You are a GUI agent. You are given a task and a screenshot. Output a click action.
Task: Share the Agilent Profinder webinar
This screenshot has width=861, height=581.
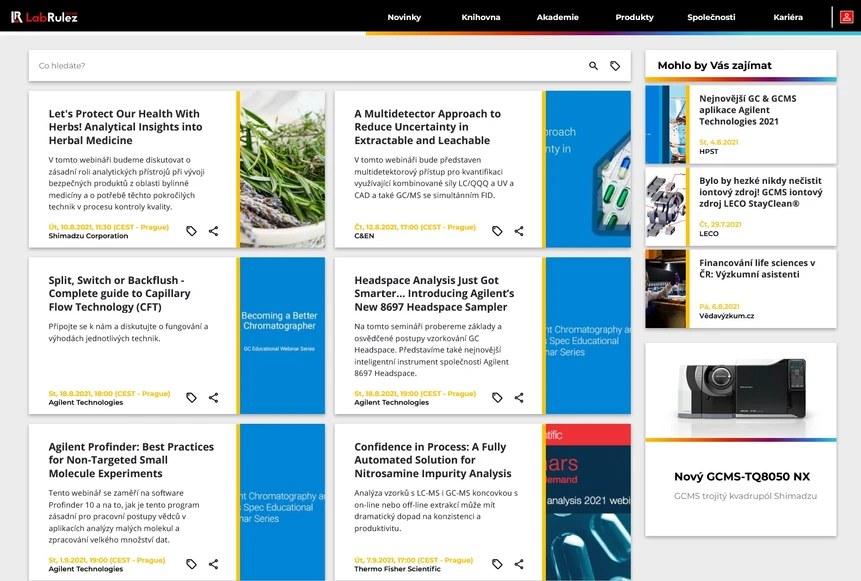click(x=213, y=563)
